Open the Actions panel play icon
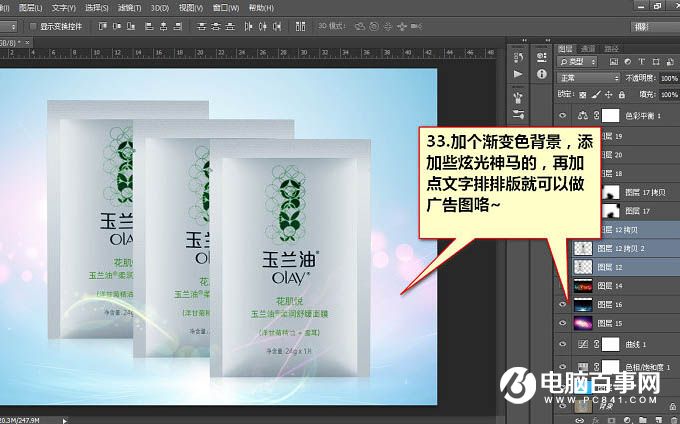Viewport: 680px width, 424px height. pos(518,74)
